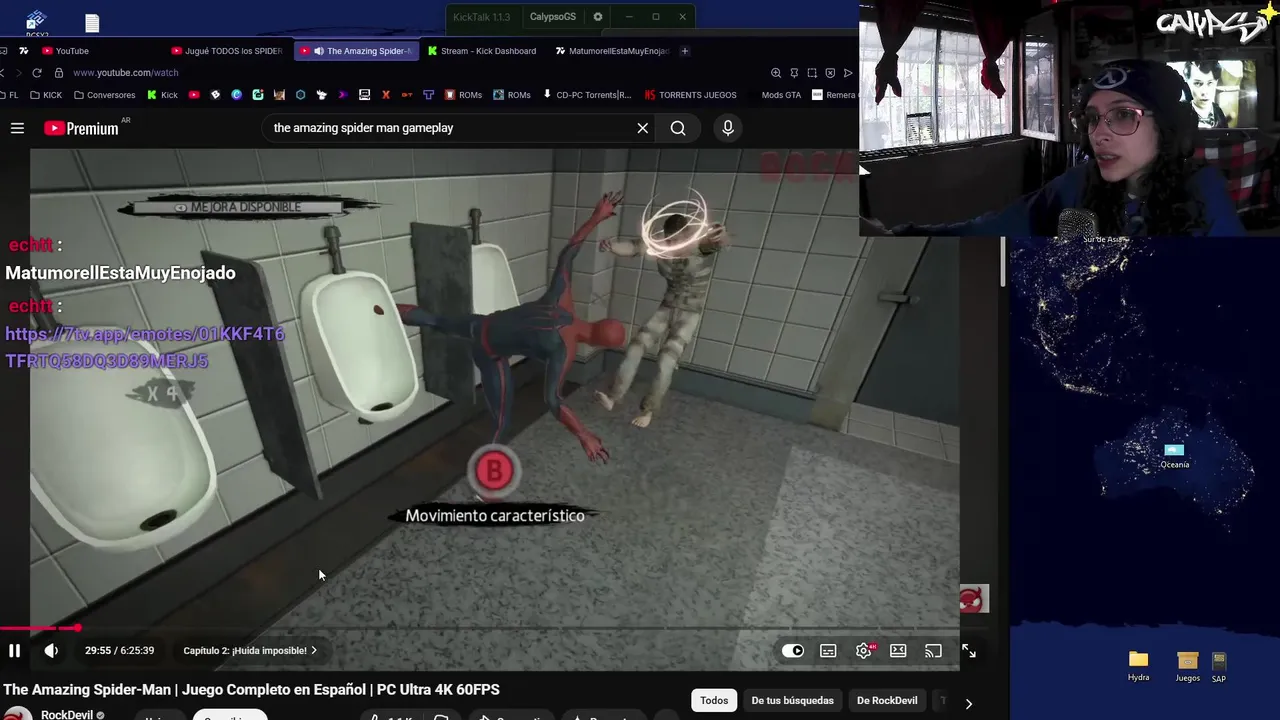Open the 'KICK' bookmarks folder
Image resolution: width=1280 pixels, height=720 pixels.
pos(46,95)
